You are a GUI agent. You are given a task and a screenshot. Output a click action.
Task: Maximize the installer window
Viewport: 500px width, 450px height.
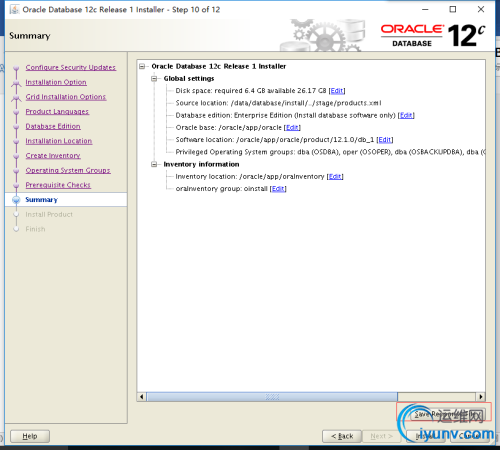(453, 9)
